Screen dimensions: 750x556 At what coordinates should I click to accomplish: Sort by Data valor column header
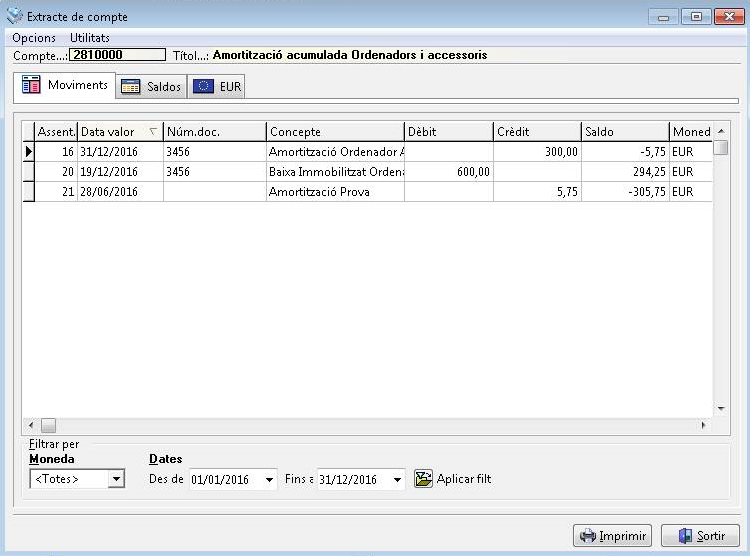point(120,132)
